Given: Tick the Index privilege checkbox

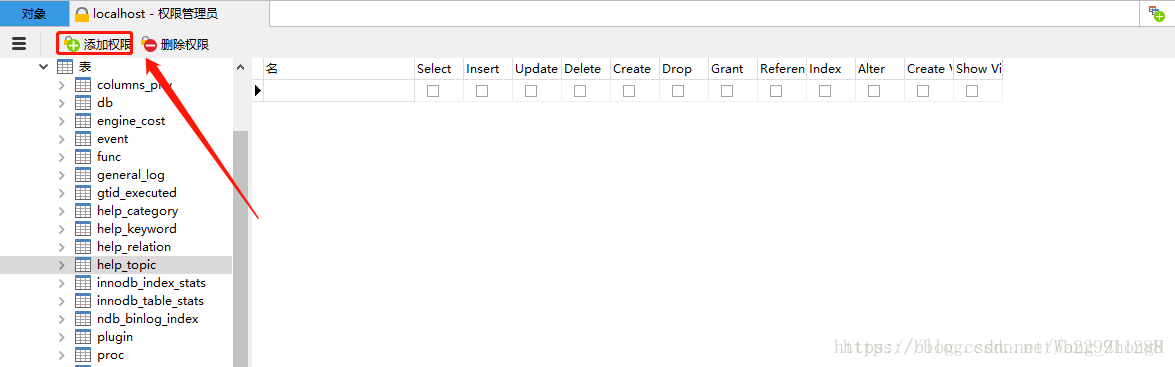Looking at the screenshot, I should [x=825, y=91].
